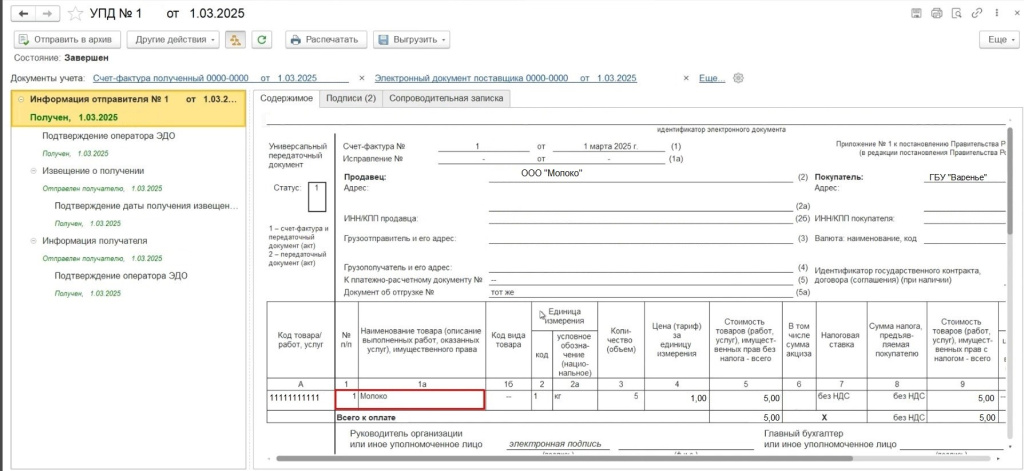Switch to the Сопроводительная записка tab
The image size is (1024, 471).
[446, 99]
